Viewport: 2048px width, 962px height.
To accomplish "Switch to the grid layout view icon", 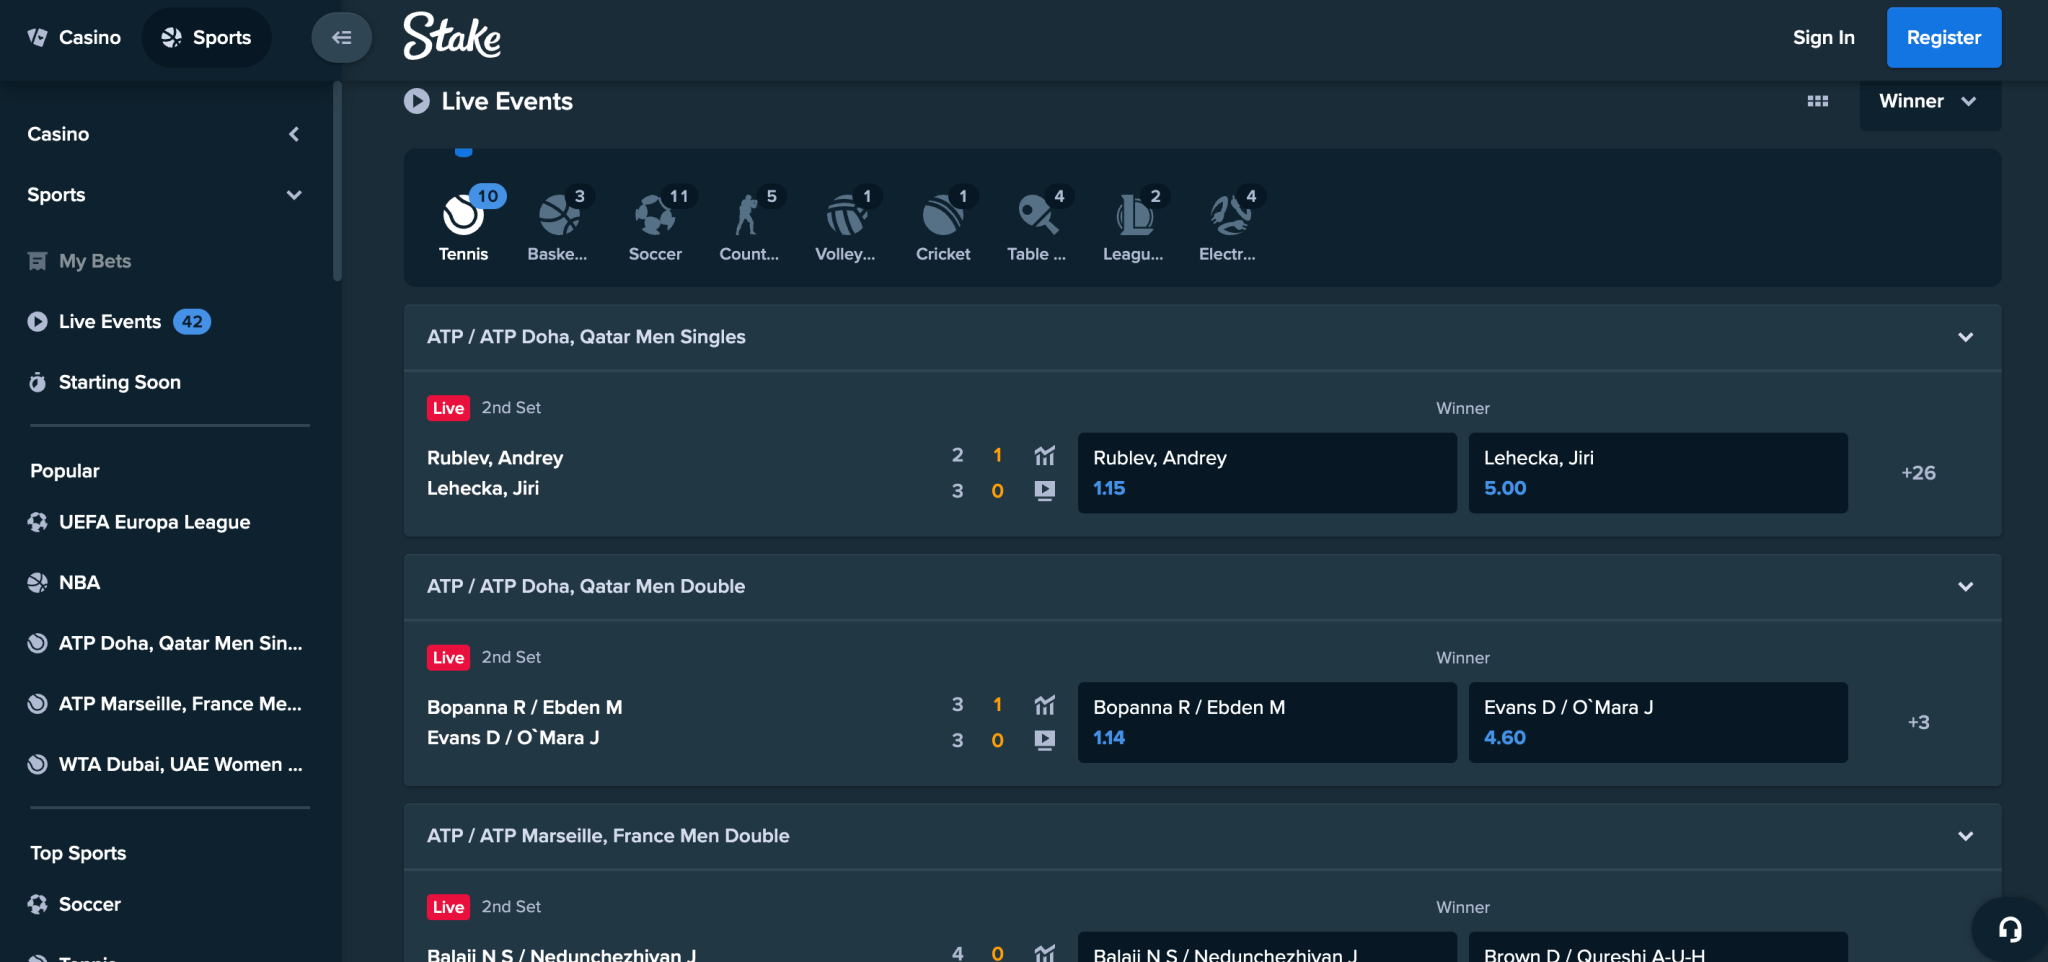I will [x=1818, y=101].
